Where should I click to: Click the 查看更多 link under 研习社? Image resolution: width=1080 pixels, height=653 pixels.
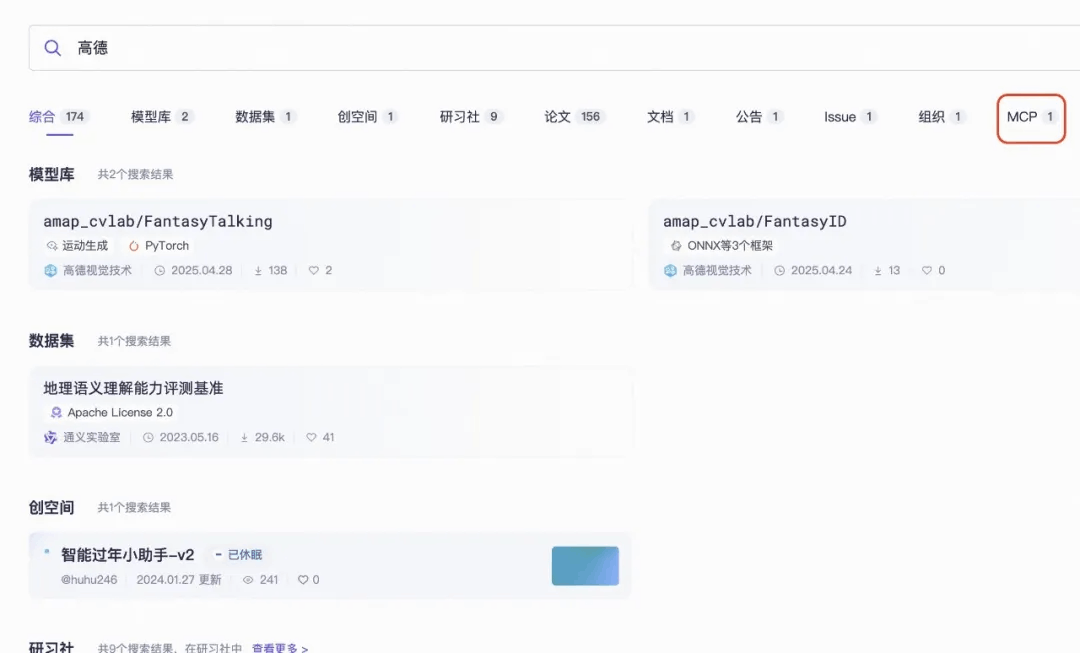[x=280, y=647]
